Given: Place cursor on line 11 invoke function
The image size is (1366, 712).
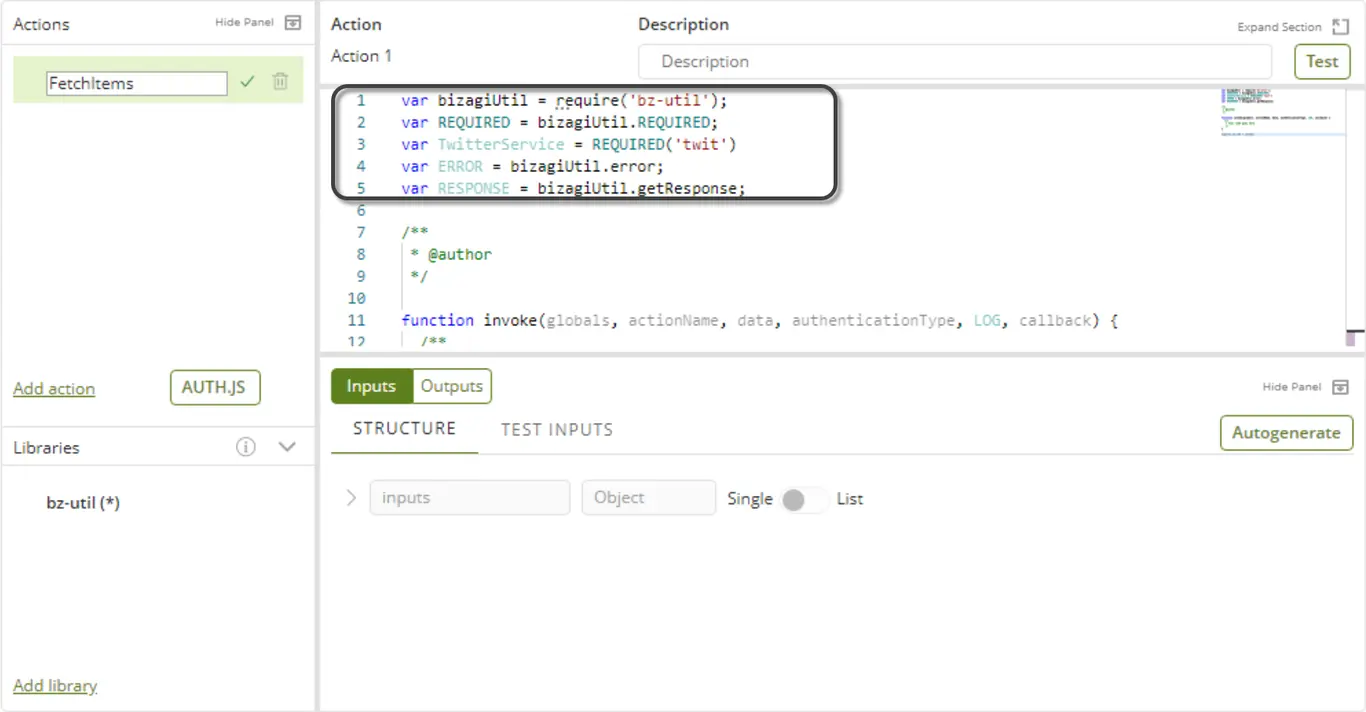Looking at the screenshot, I should pos(759,320).
